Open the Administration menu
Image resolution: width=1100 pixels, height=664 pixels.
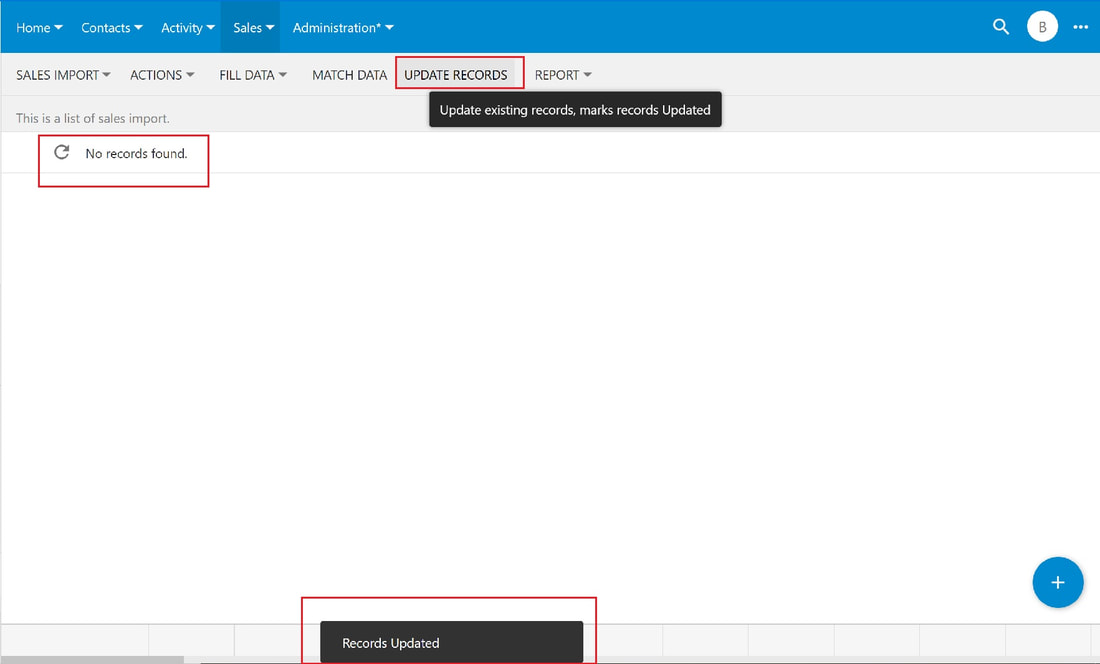click(343, 27)
